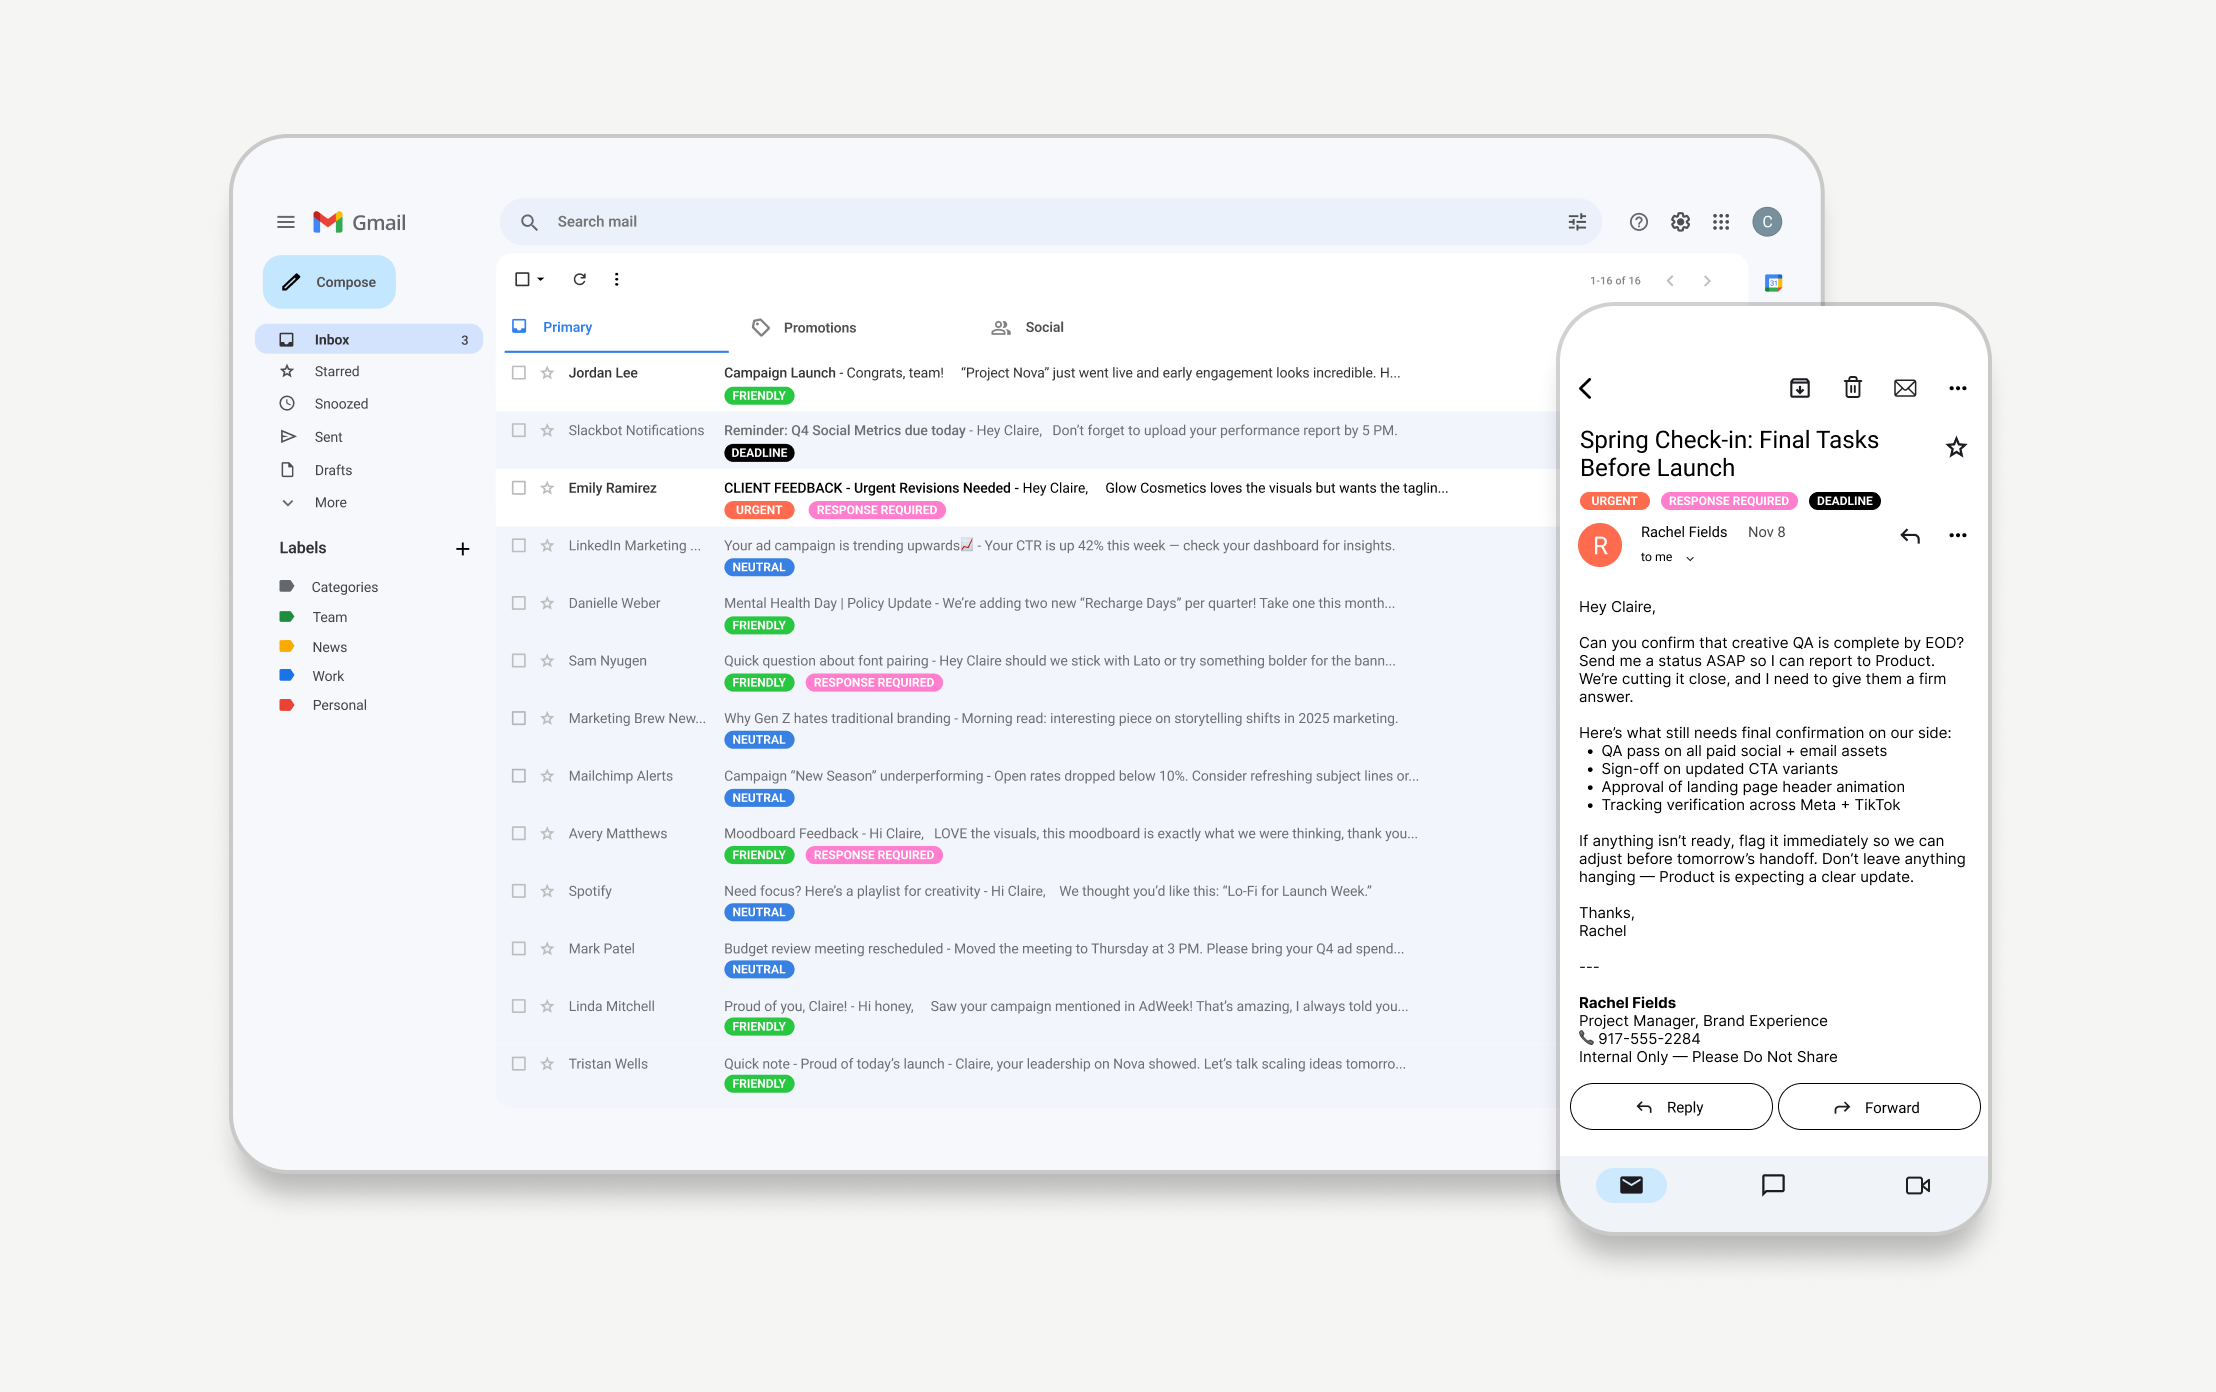
Task: Switch to the Promotions tab
Action: (819, 328)
